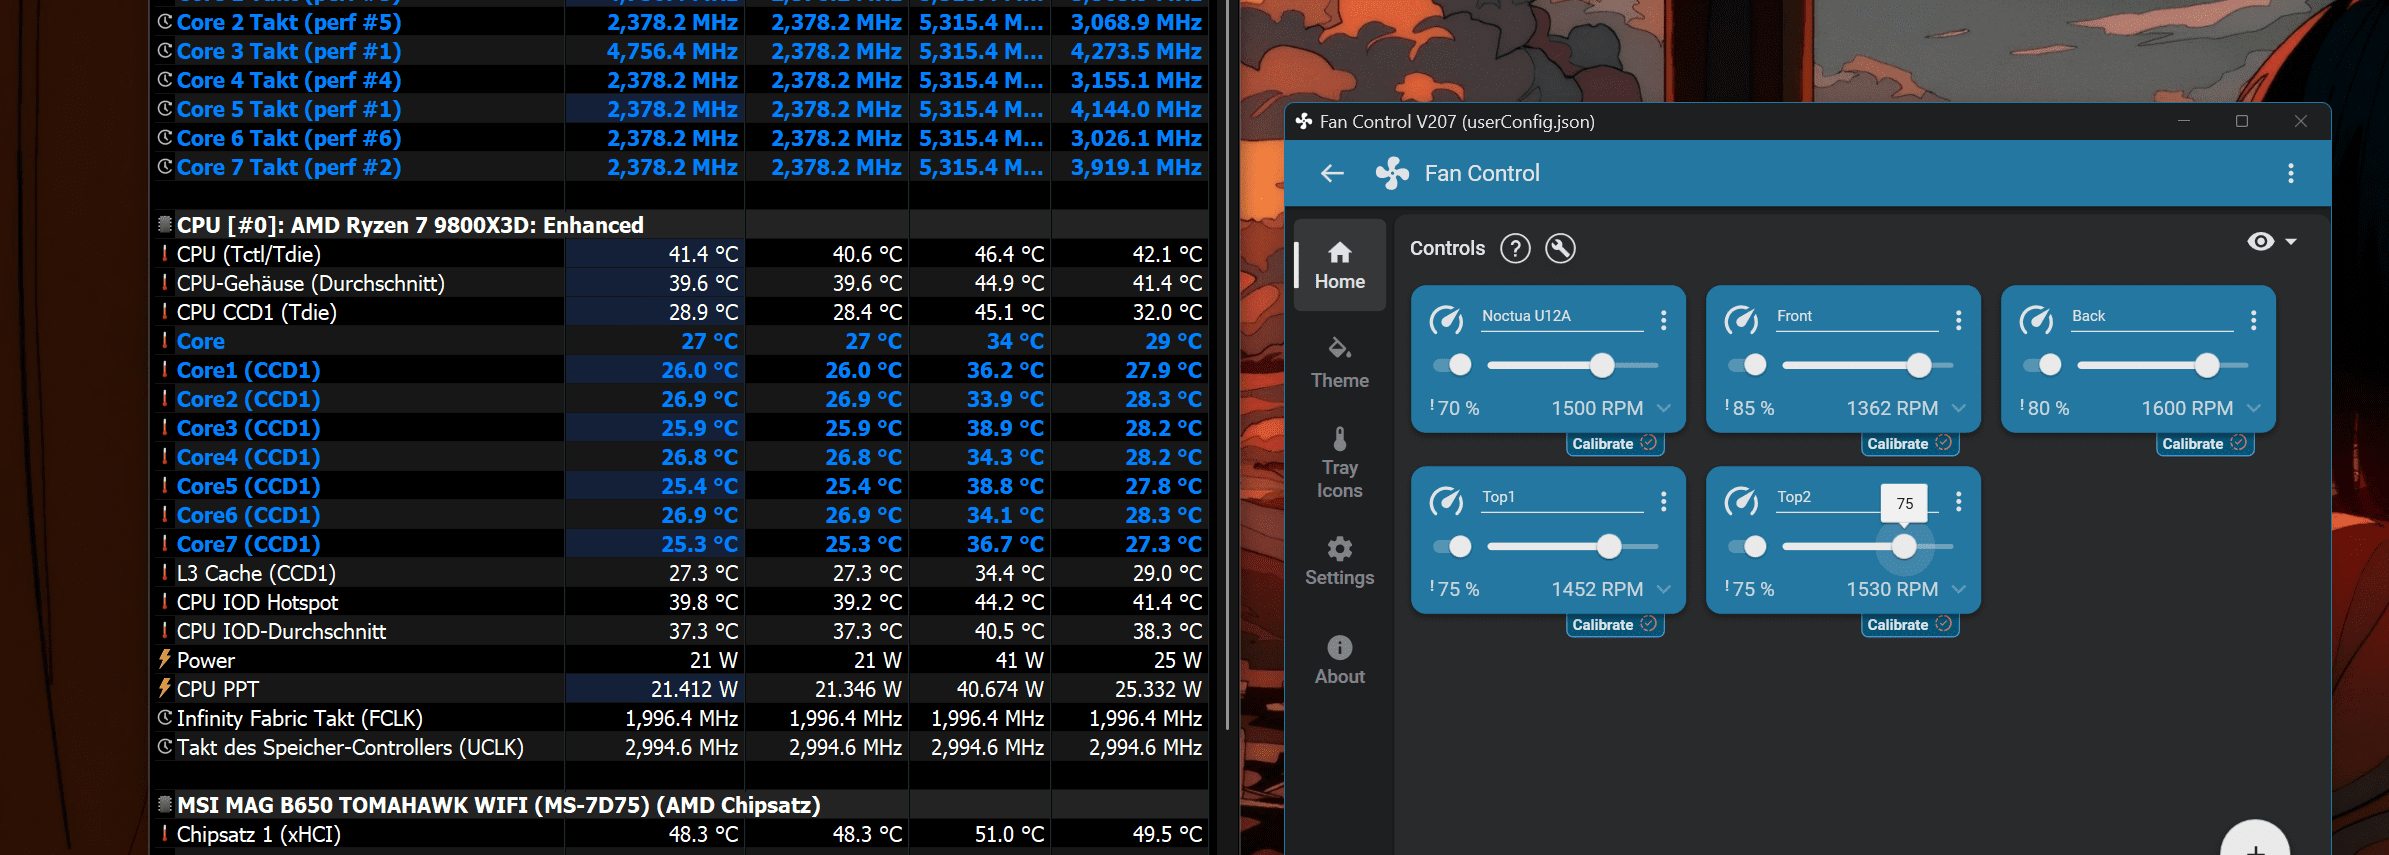
Task: Open the Controls wrench settings icon
Action: click(1560, 248)
